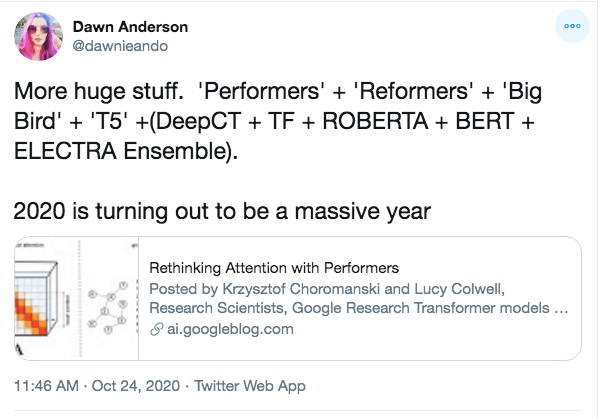Click the word 'ROBERTA' in the tweet
Viewport: 605px width, 419px height.
(375, 121)
